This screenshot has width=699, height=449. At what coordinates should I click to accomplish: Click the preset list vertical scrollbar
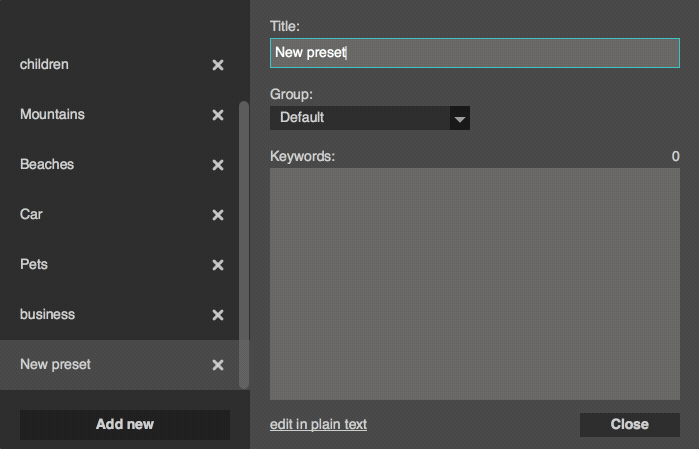tap(244, 245)
